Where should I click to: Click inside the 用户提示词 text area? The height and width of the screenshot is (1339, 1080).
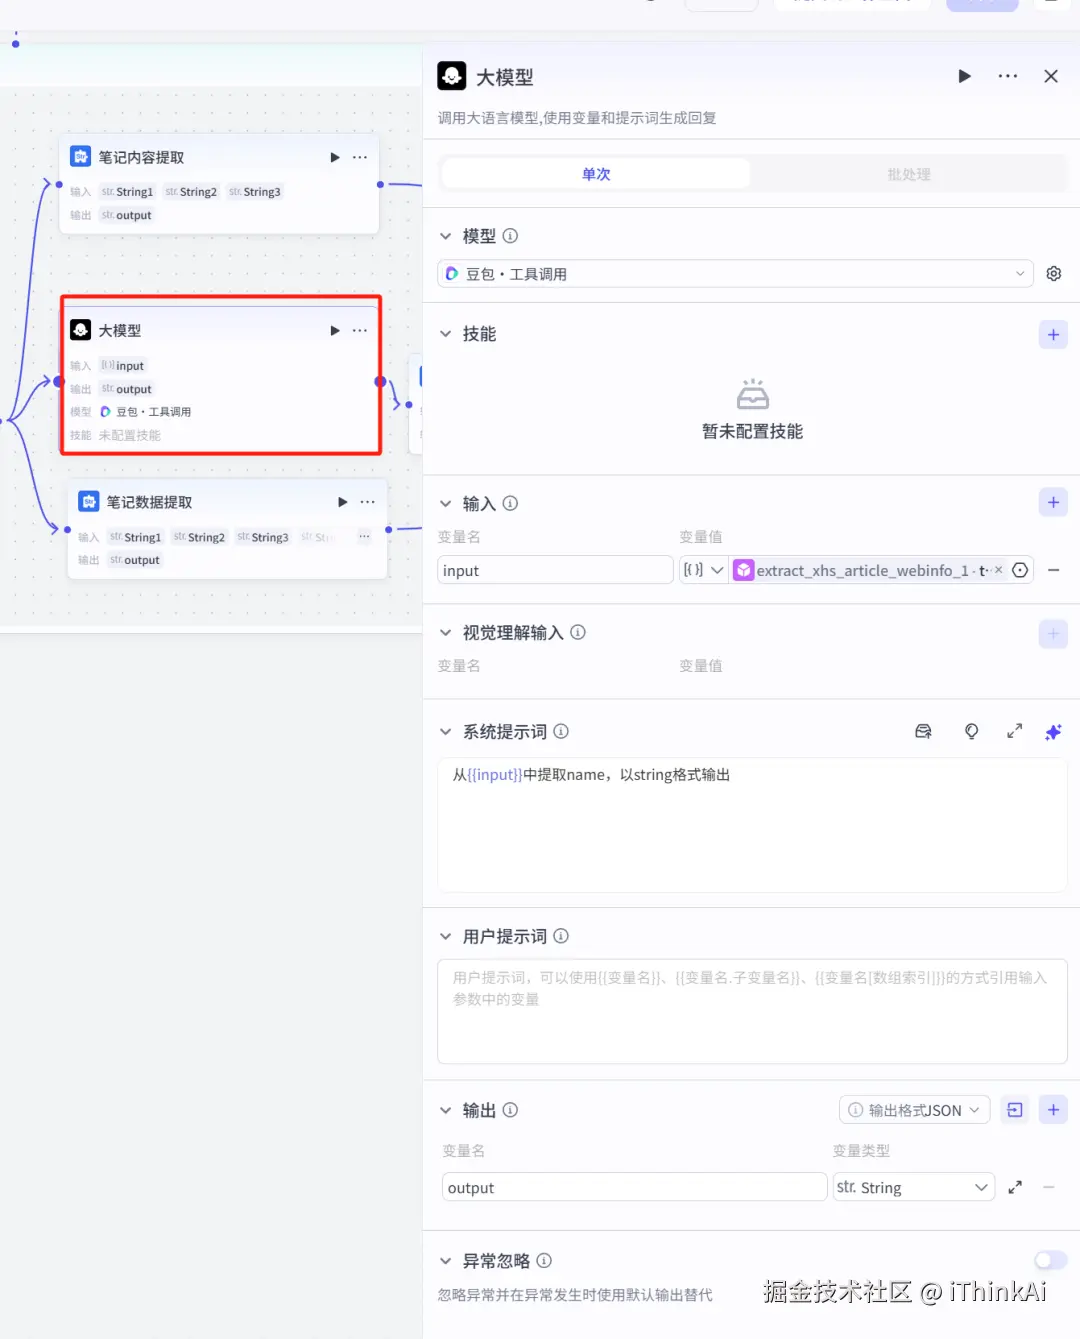click(x=752, y=1010)
